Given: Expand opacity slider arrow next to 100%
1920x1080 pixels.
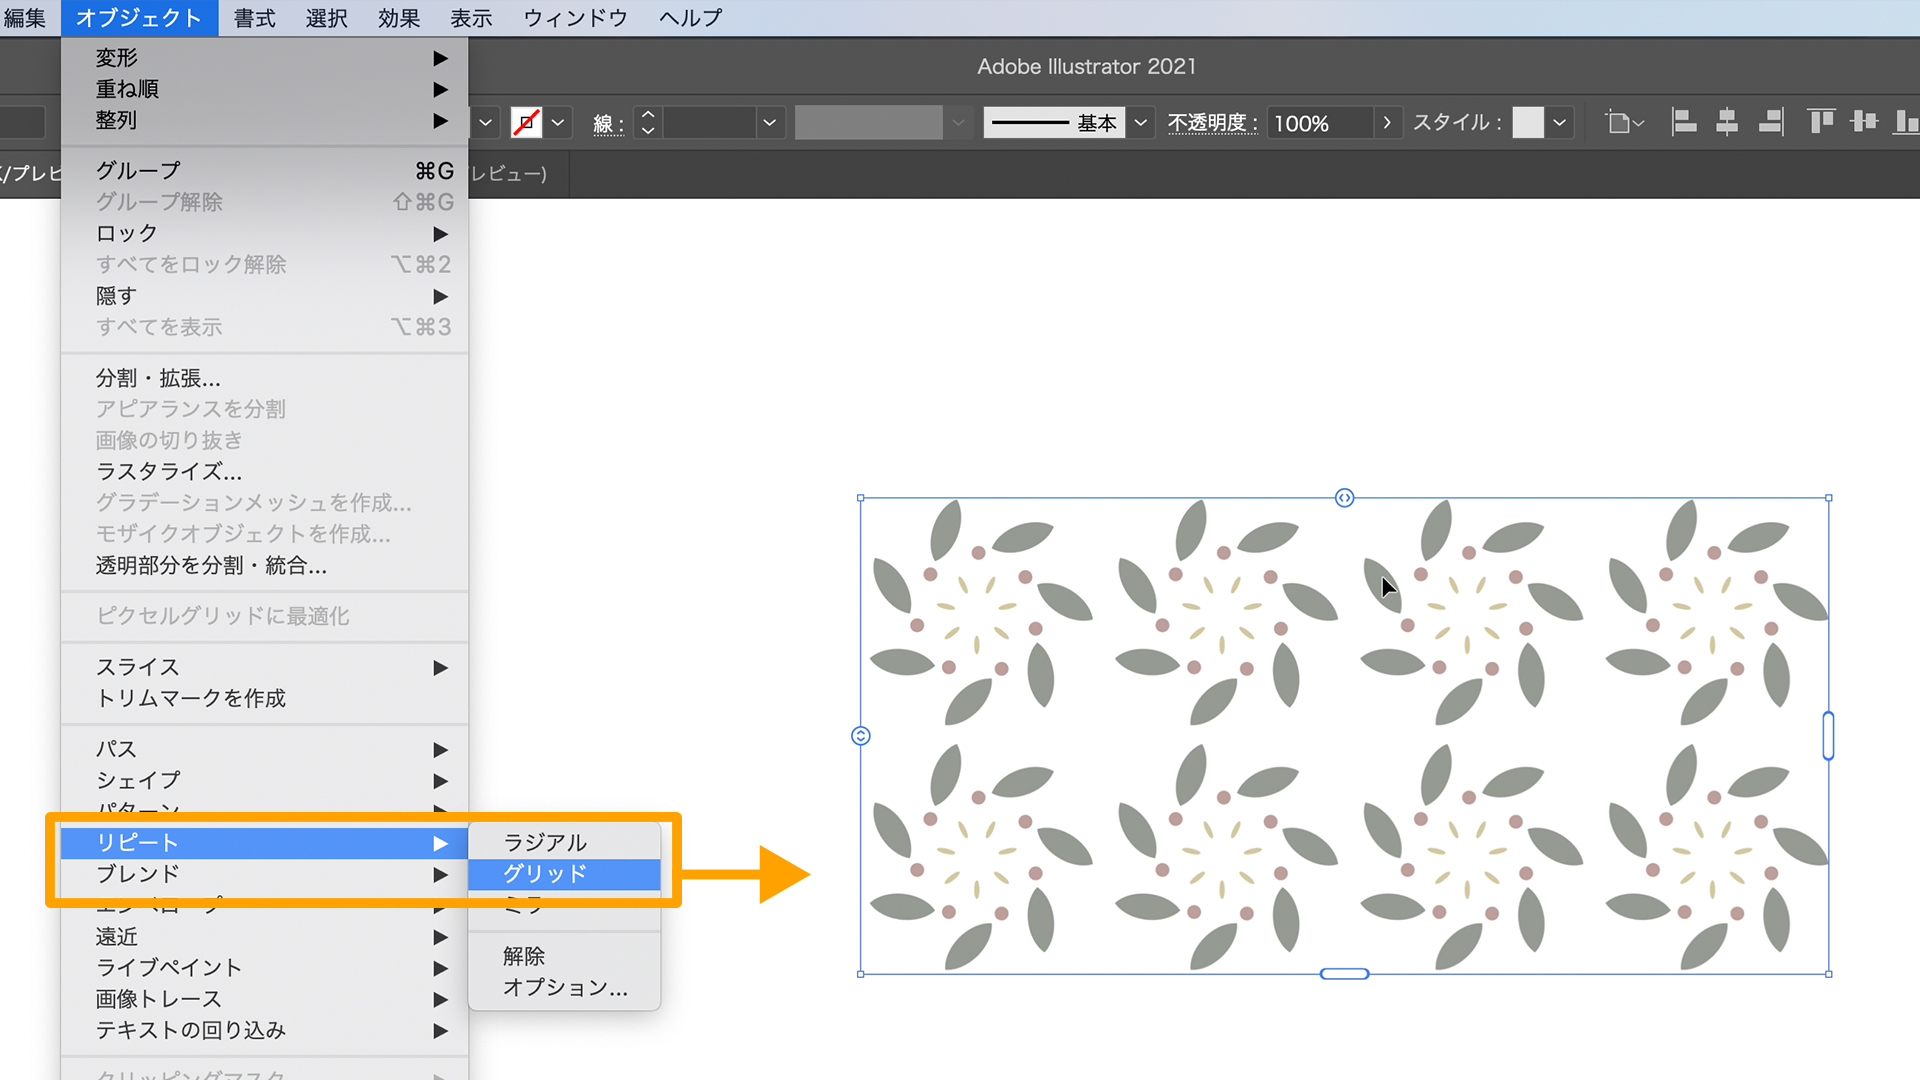Looking at the screenshot, I should coord(1387,122).
